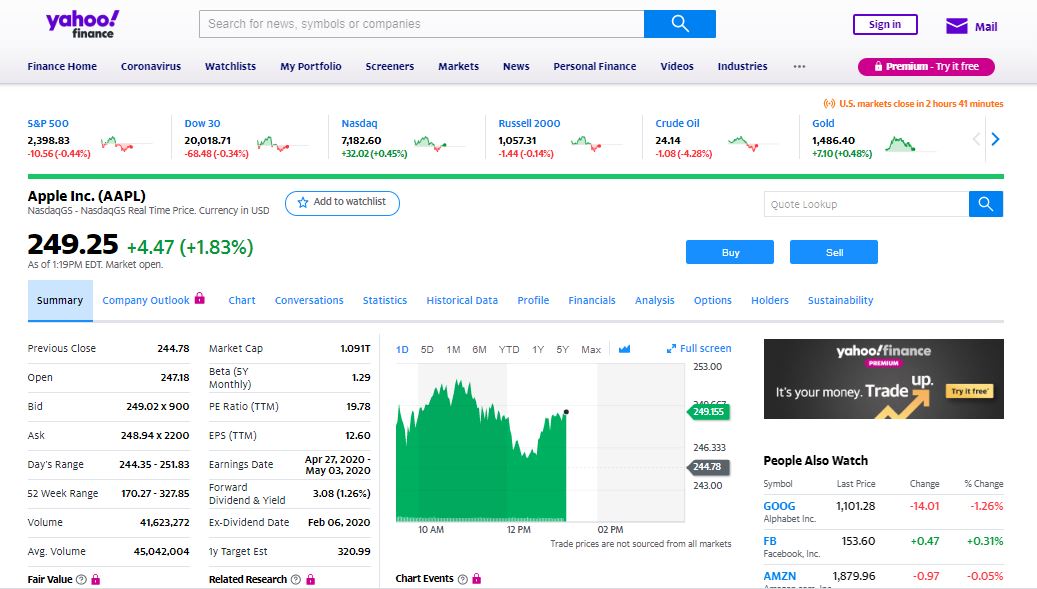This screenshot has width=1037, height=589.
Task: Go to the Conversations tab
Action: [310, 300]
